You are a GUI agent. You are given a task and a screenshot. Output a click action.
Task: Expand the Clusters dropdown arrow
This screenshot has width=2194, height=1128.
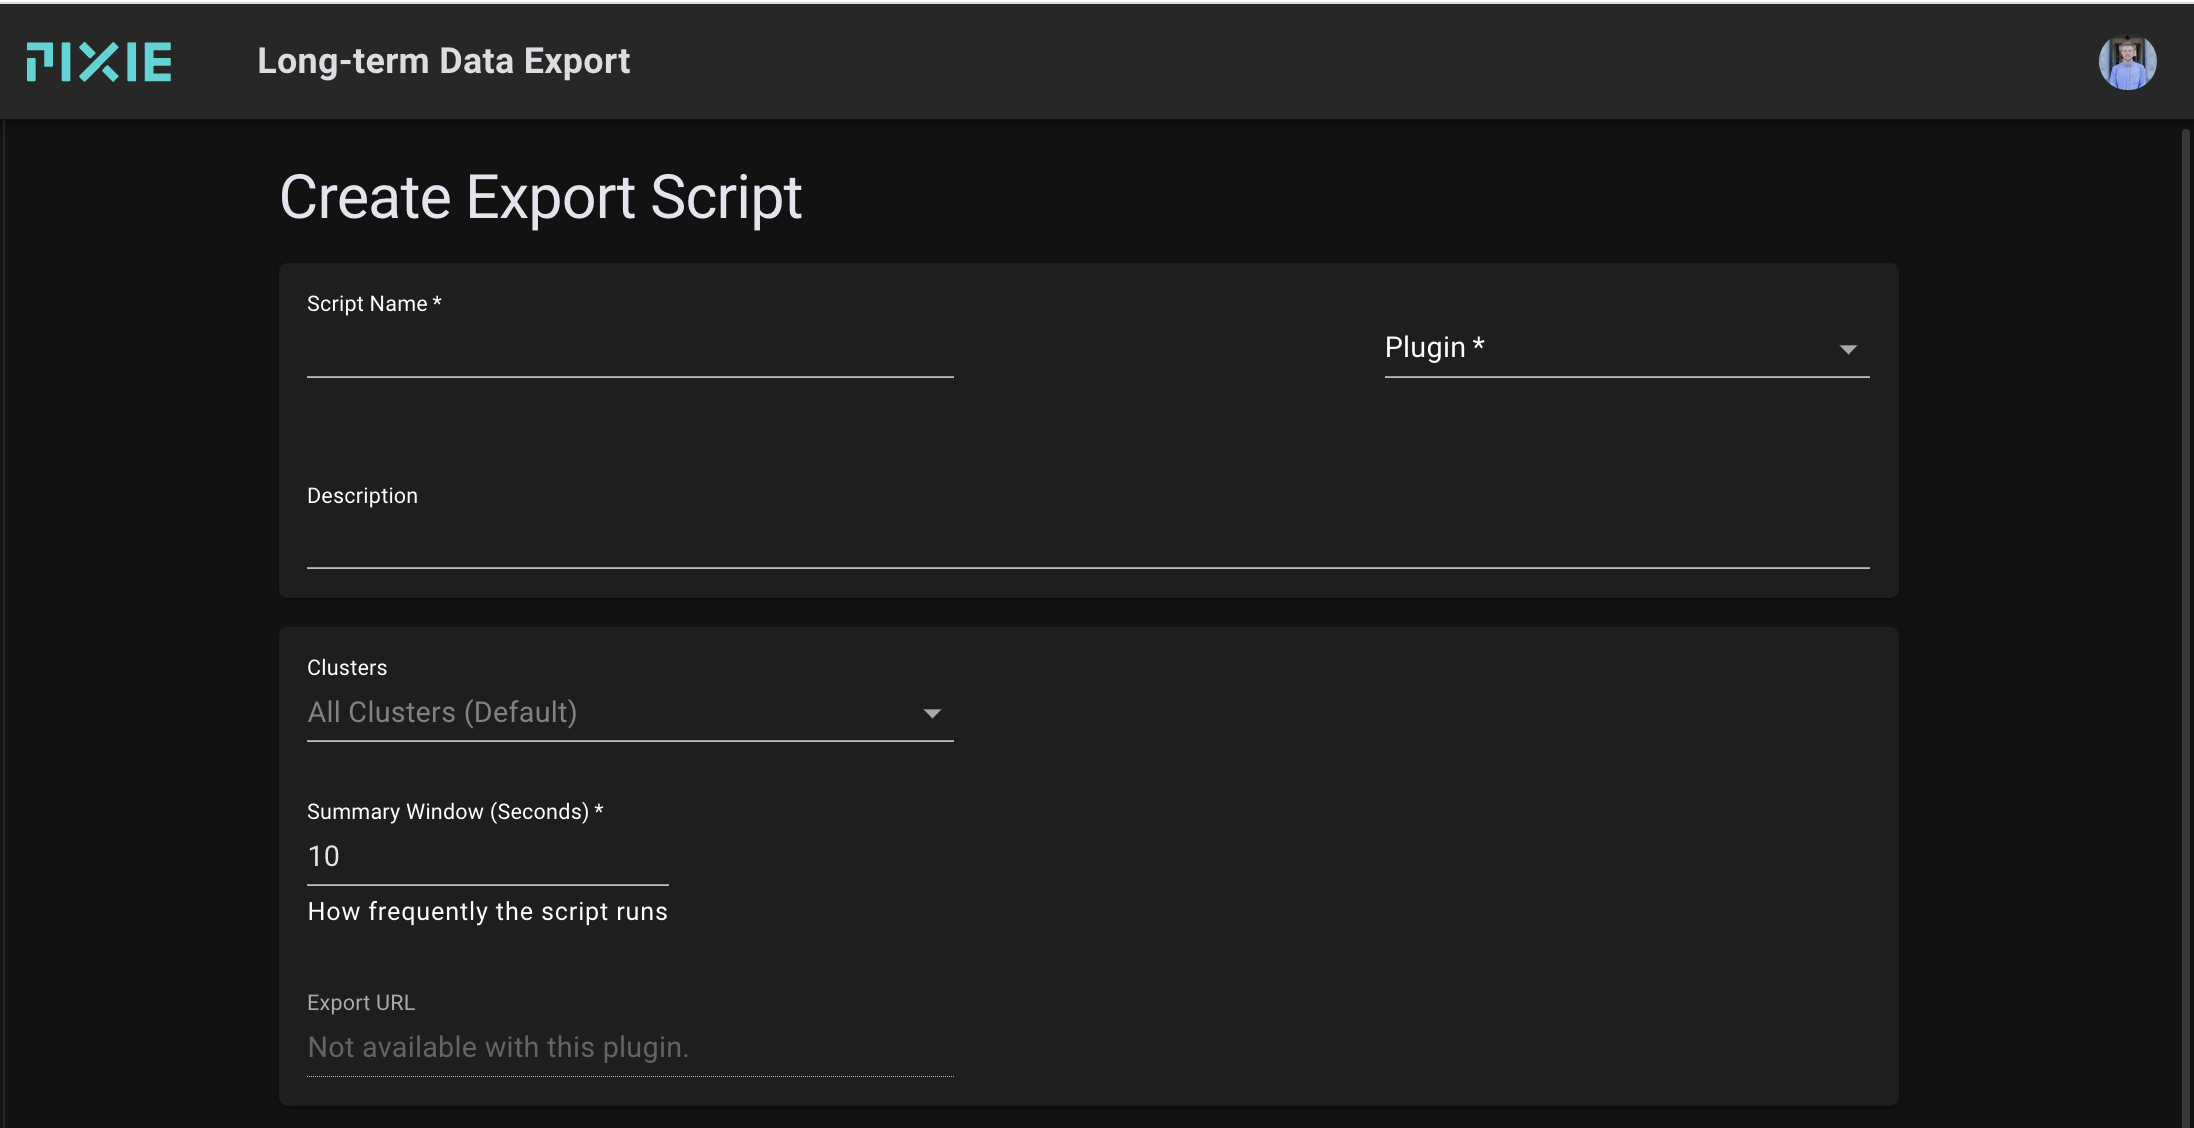[931, 714]
